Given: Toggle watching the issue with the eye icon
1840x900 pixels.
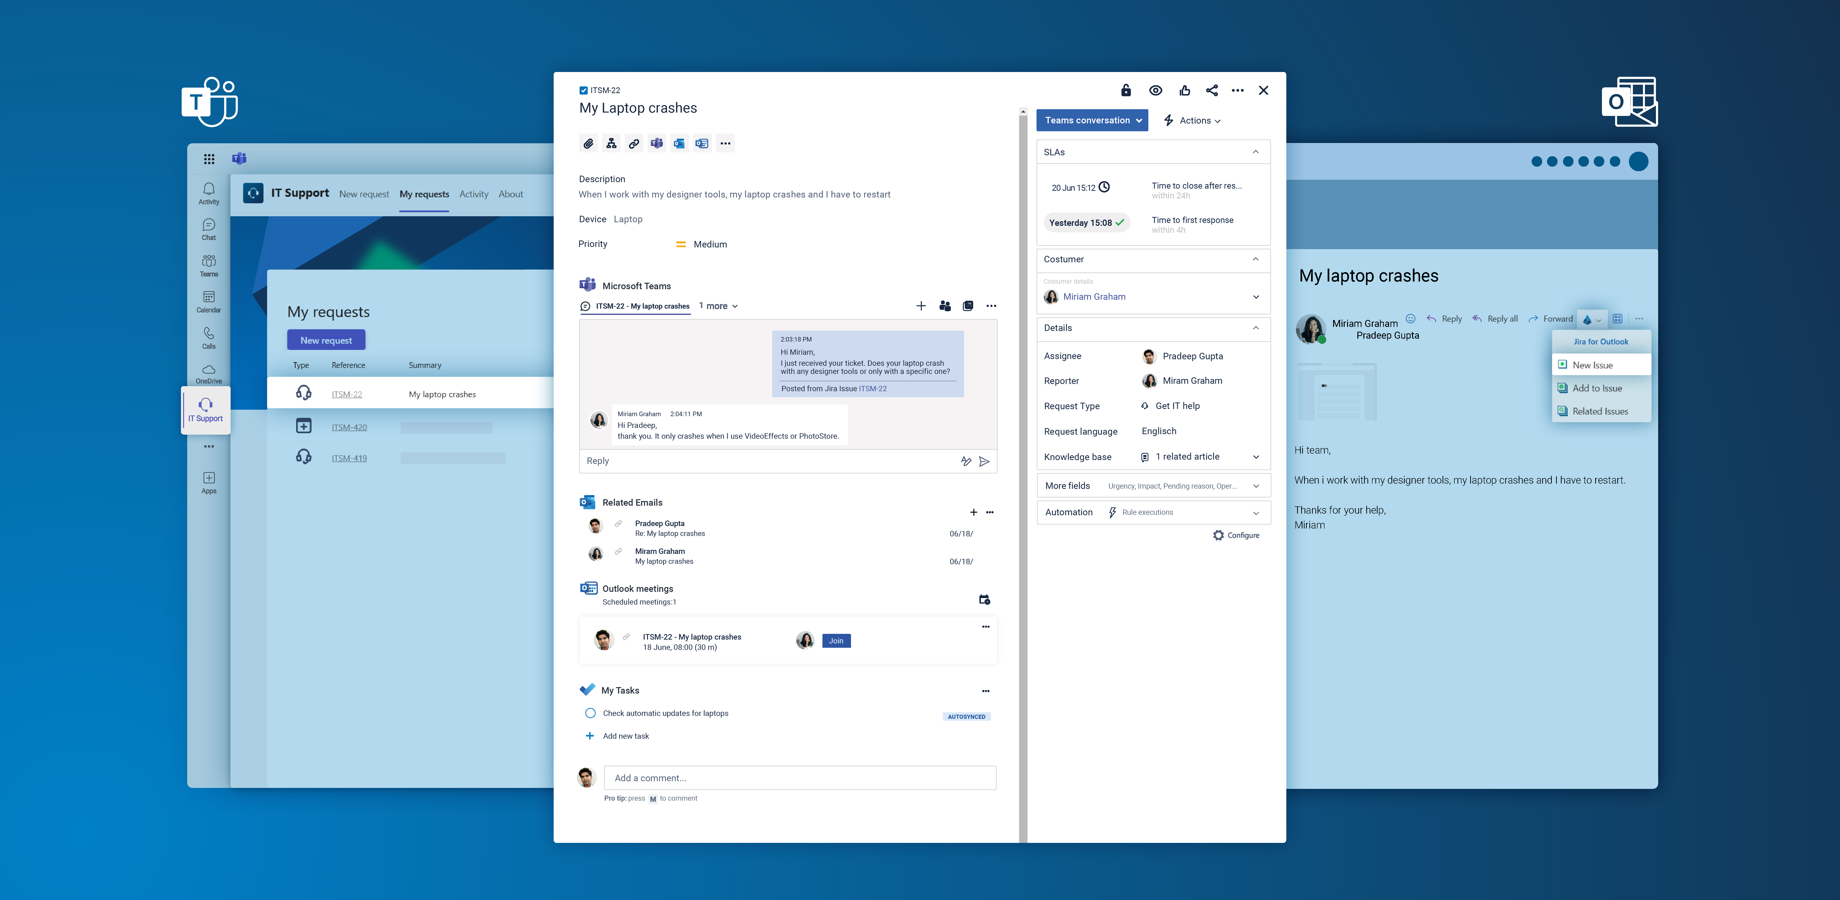Looking at the screenshot, I should (1156, 91).
